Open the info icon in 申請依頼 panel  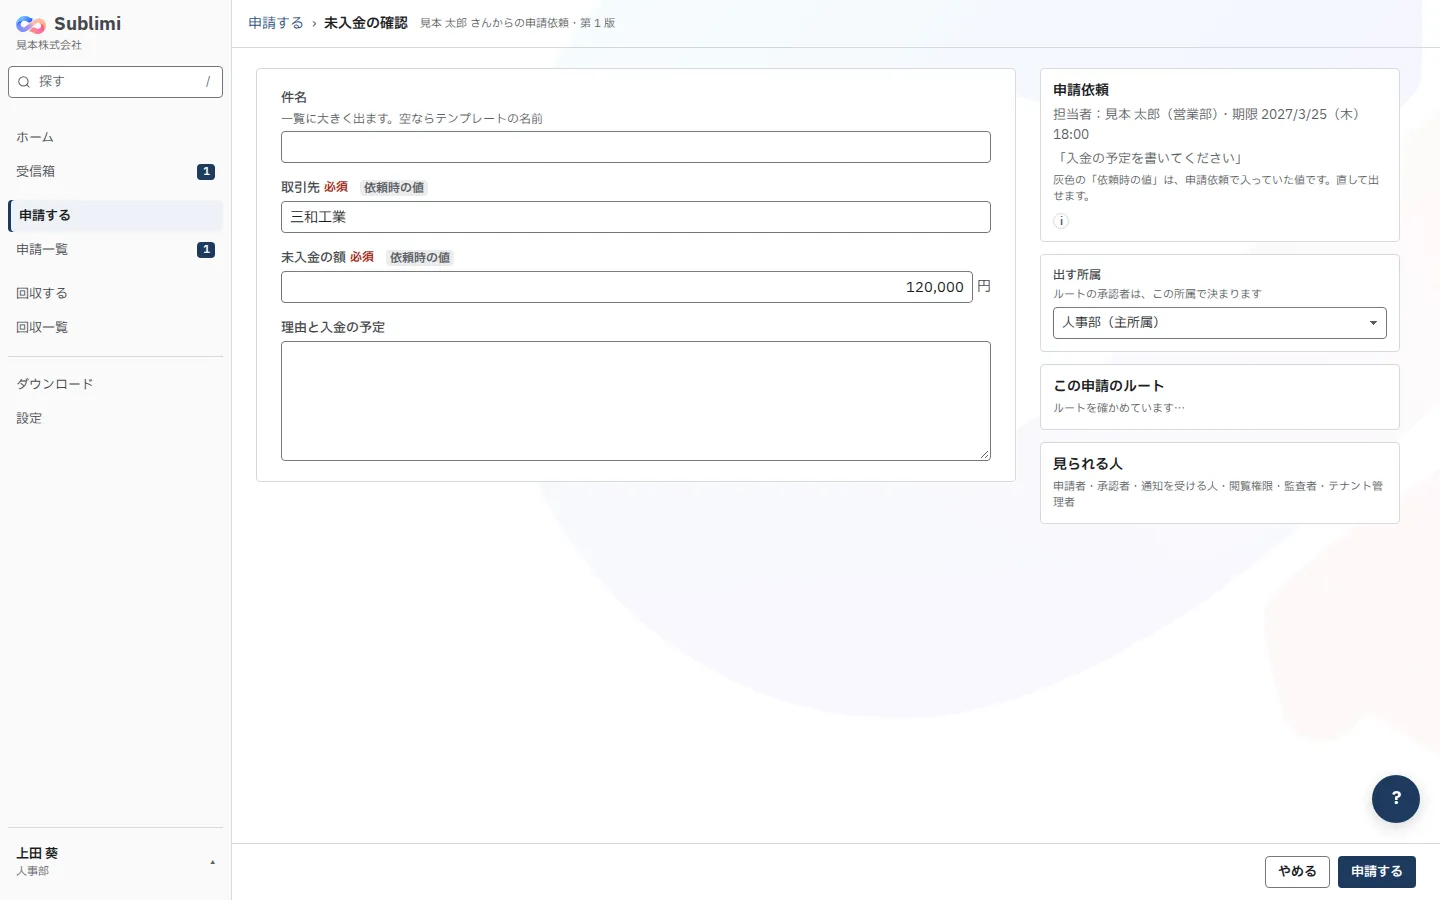point(1061,221)
